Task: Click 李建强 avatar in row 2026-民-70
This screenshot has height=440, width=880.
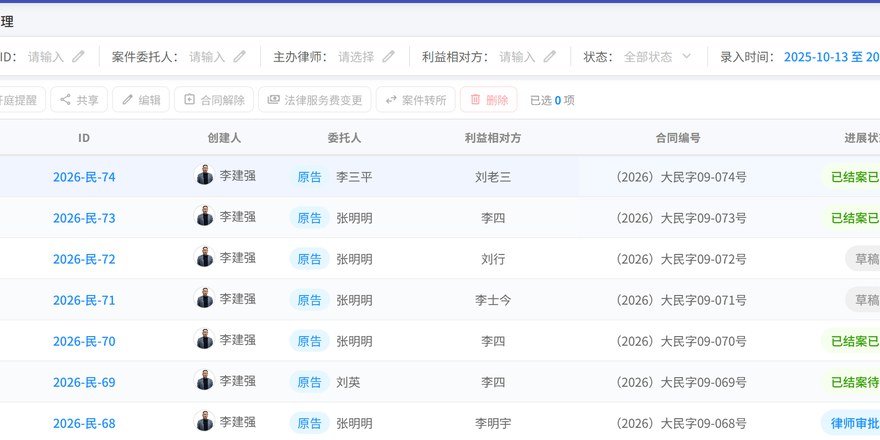Action: coord(204,338)
